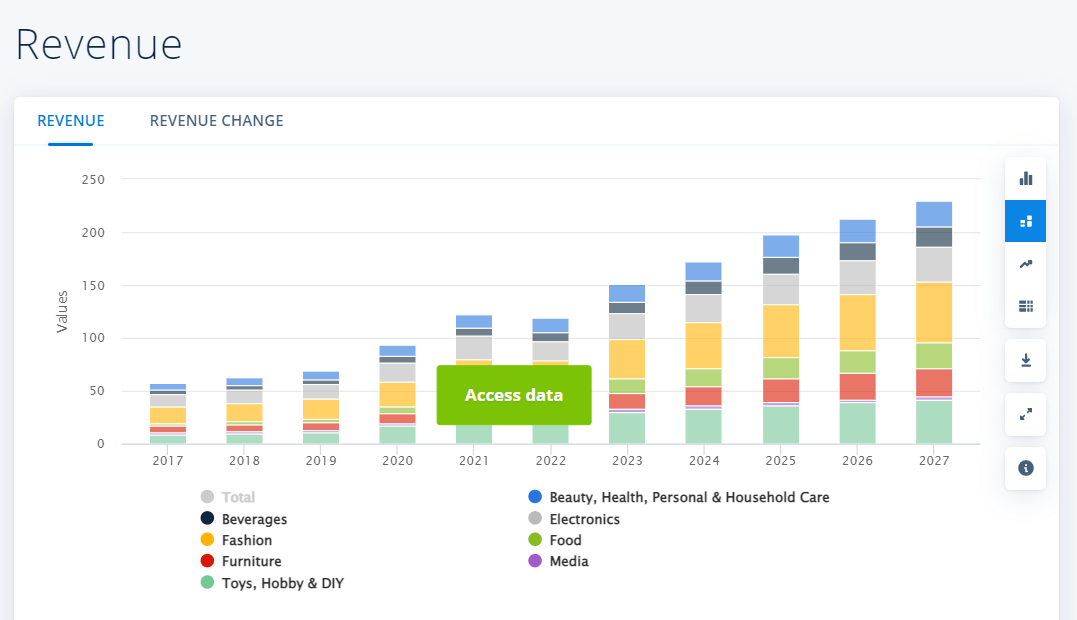Expand the chart to fullscreen

tap(1025, 414)
